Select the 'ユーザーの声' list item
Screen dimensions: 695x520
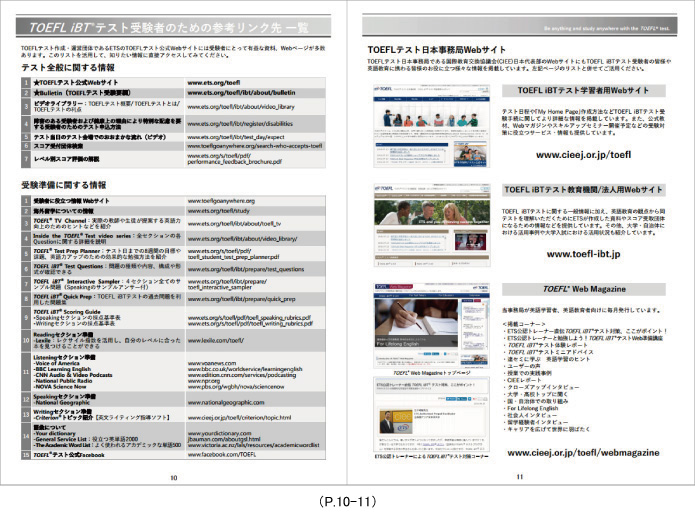click(524, 366)
